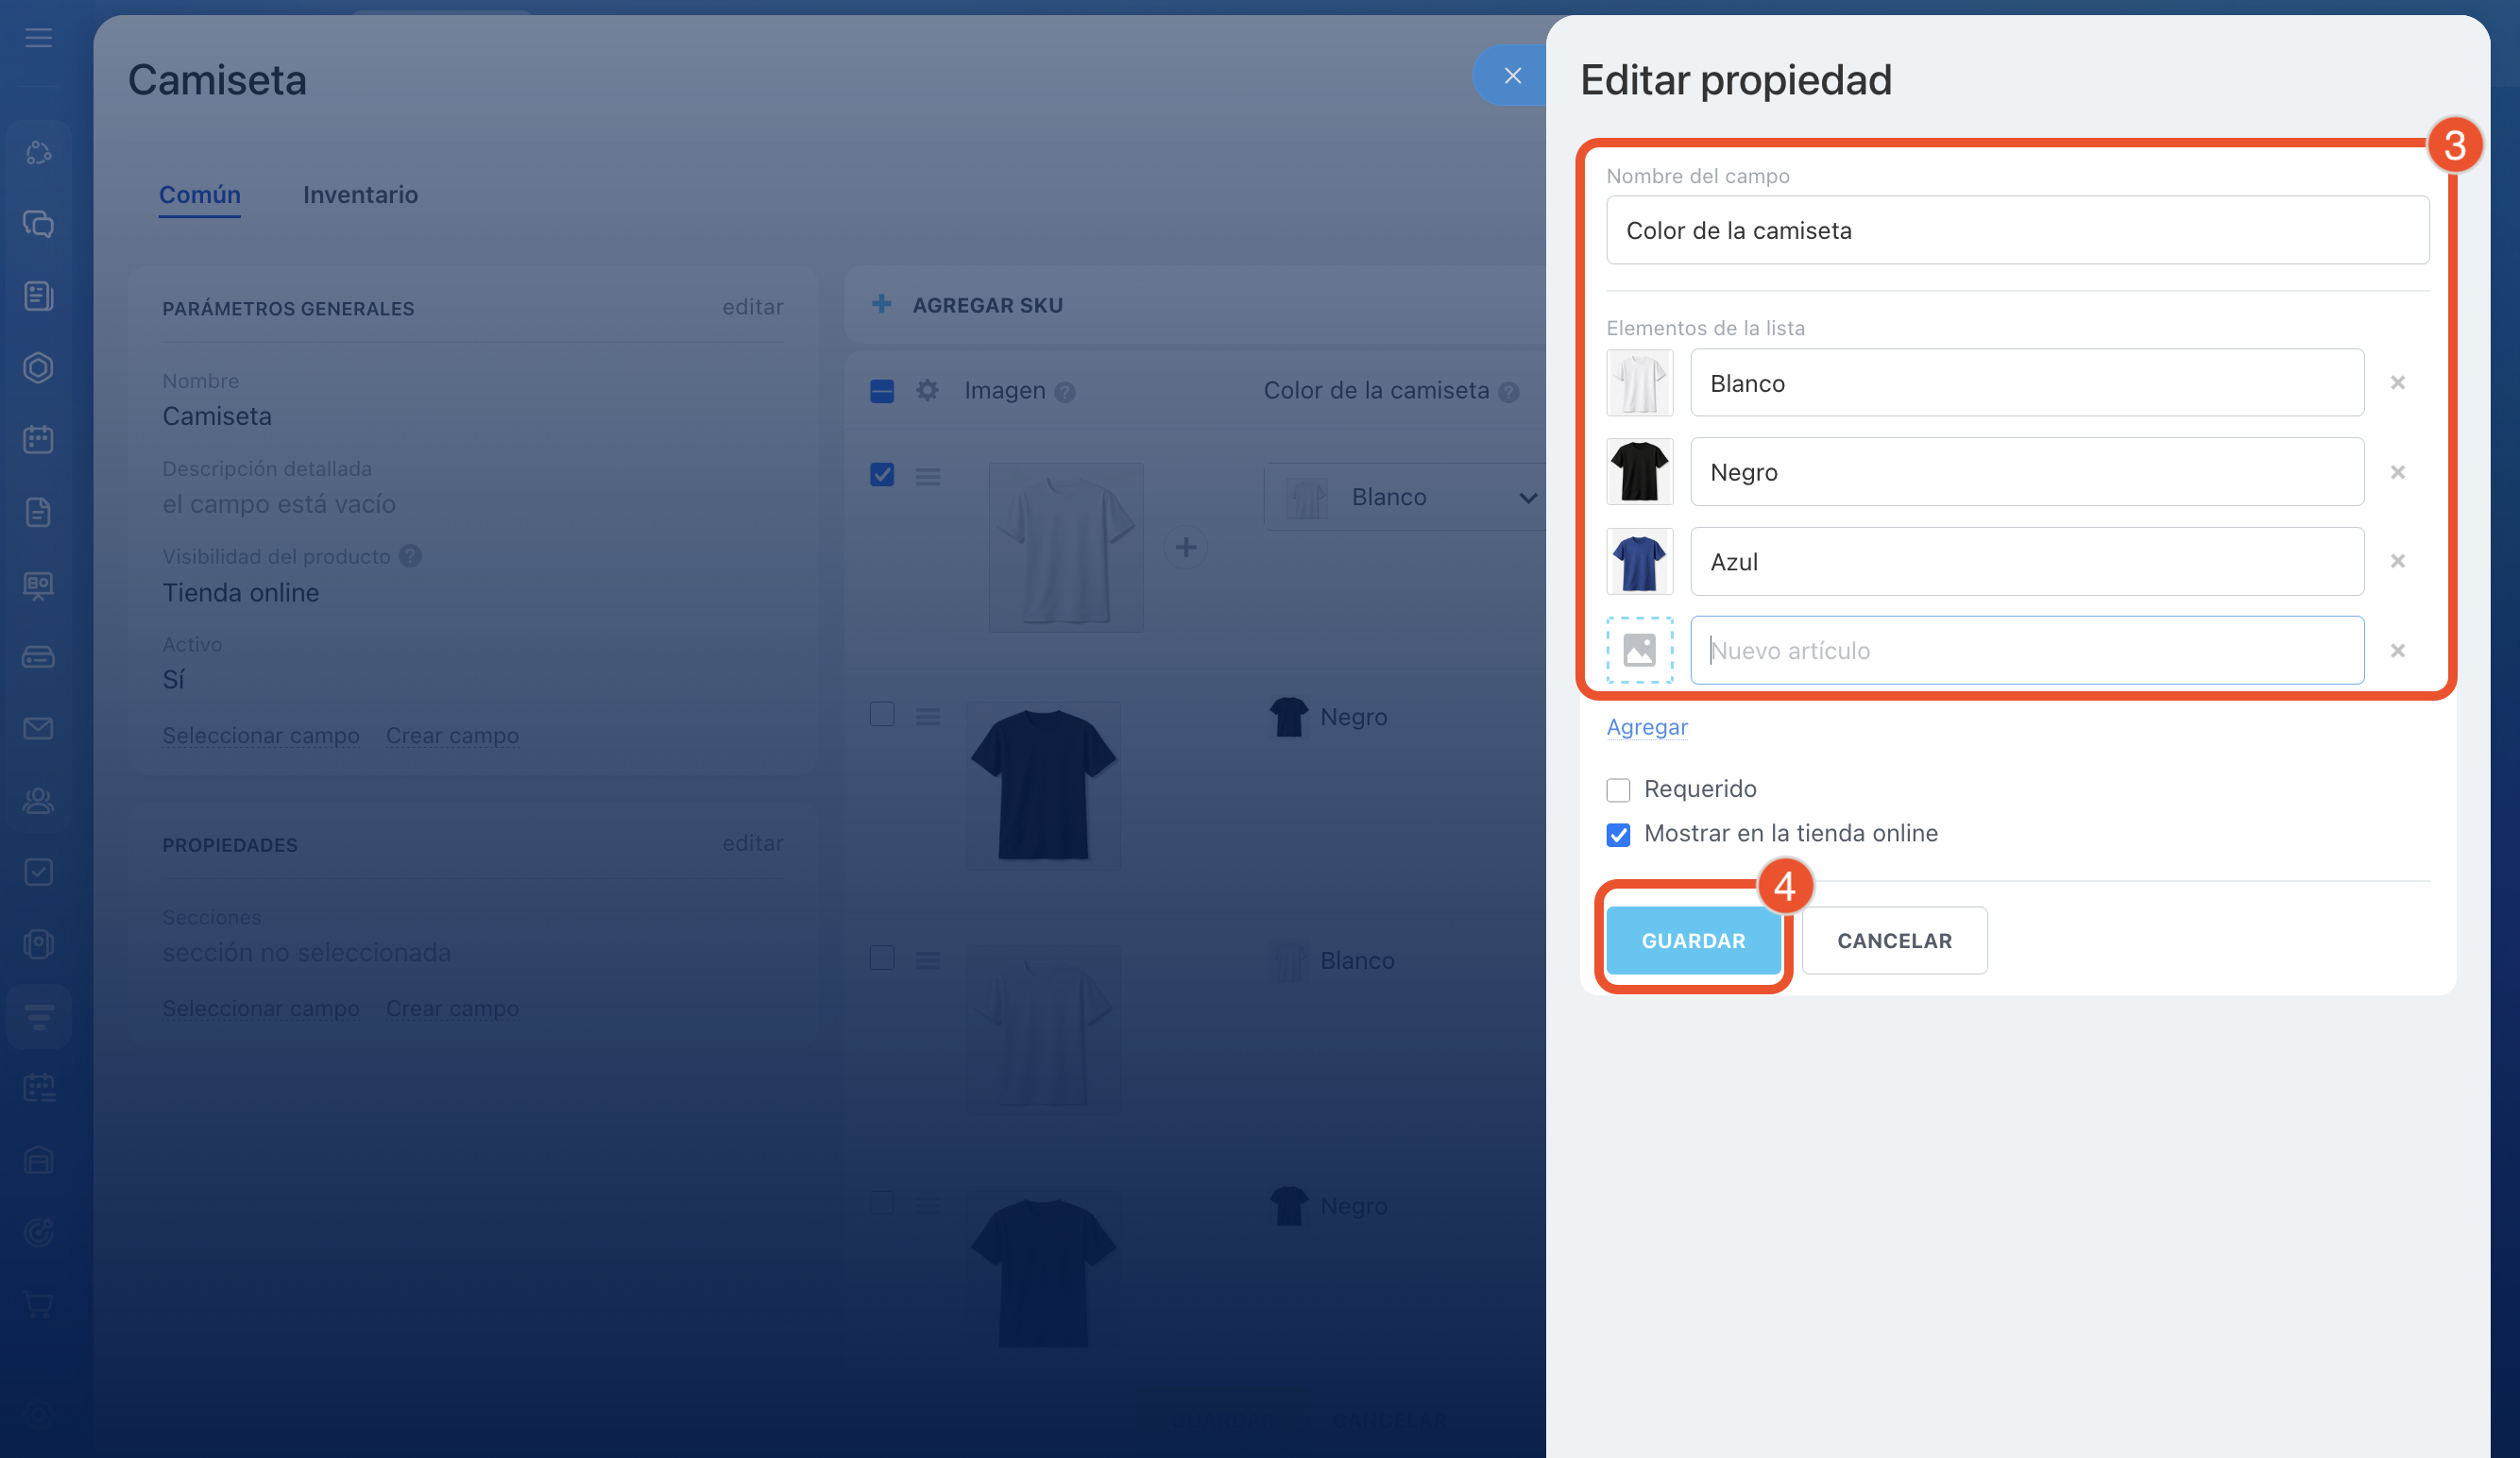Click the black t-shirt swatch thumbnail
2520x1458 pixels.
click(1639, 472)
